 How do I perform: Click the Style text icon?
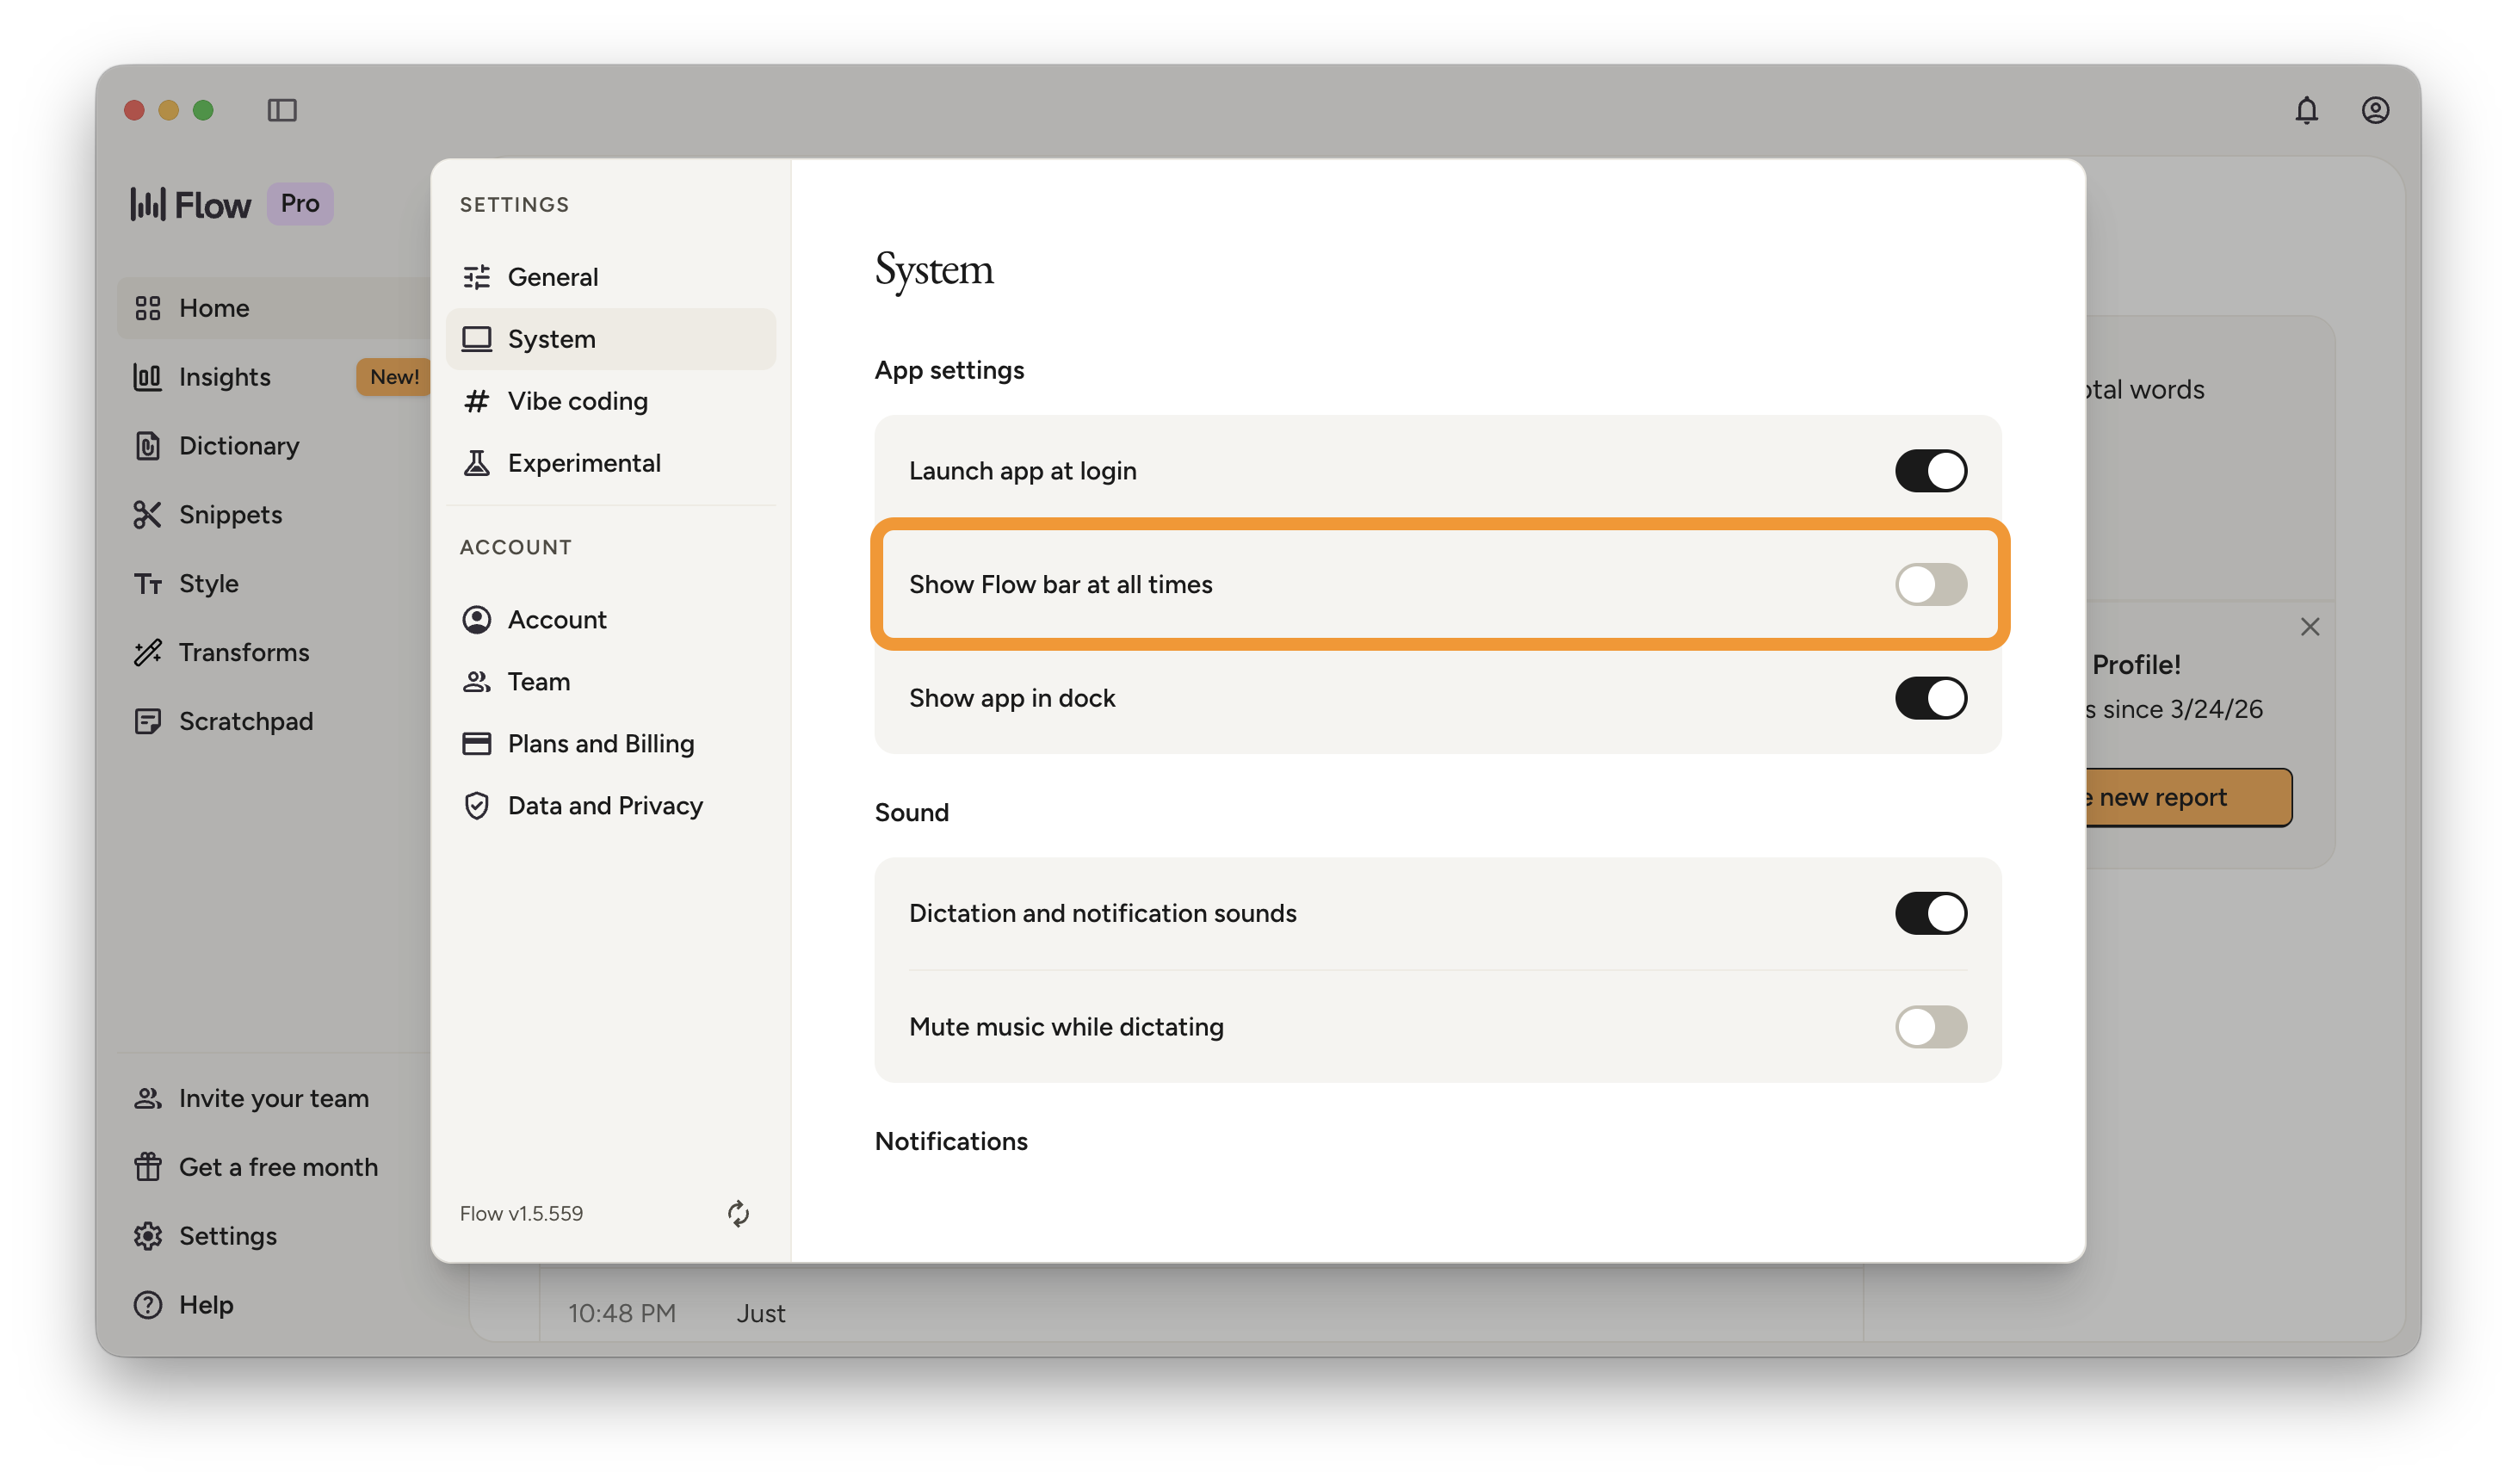[148, 584]
